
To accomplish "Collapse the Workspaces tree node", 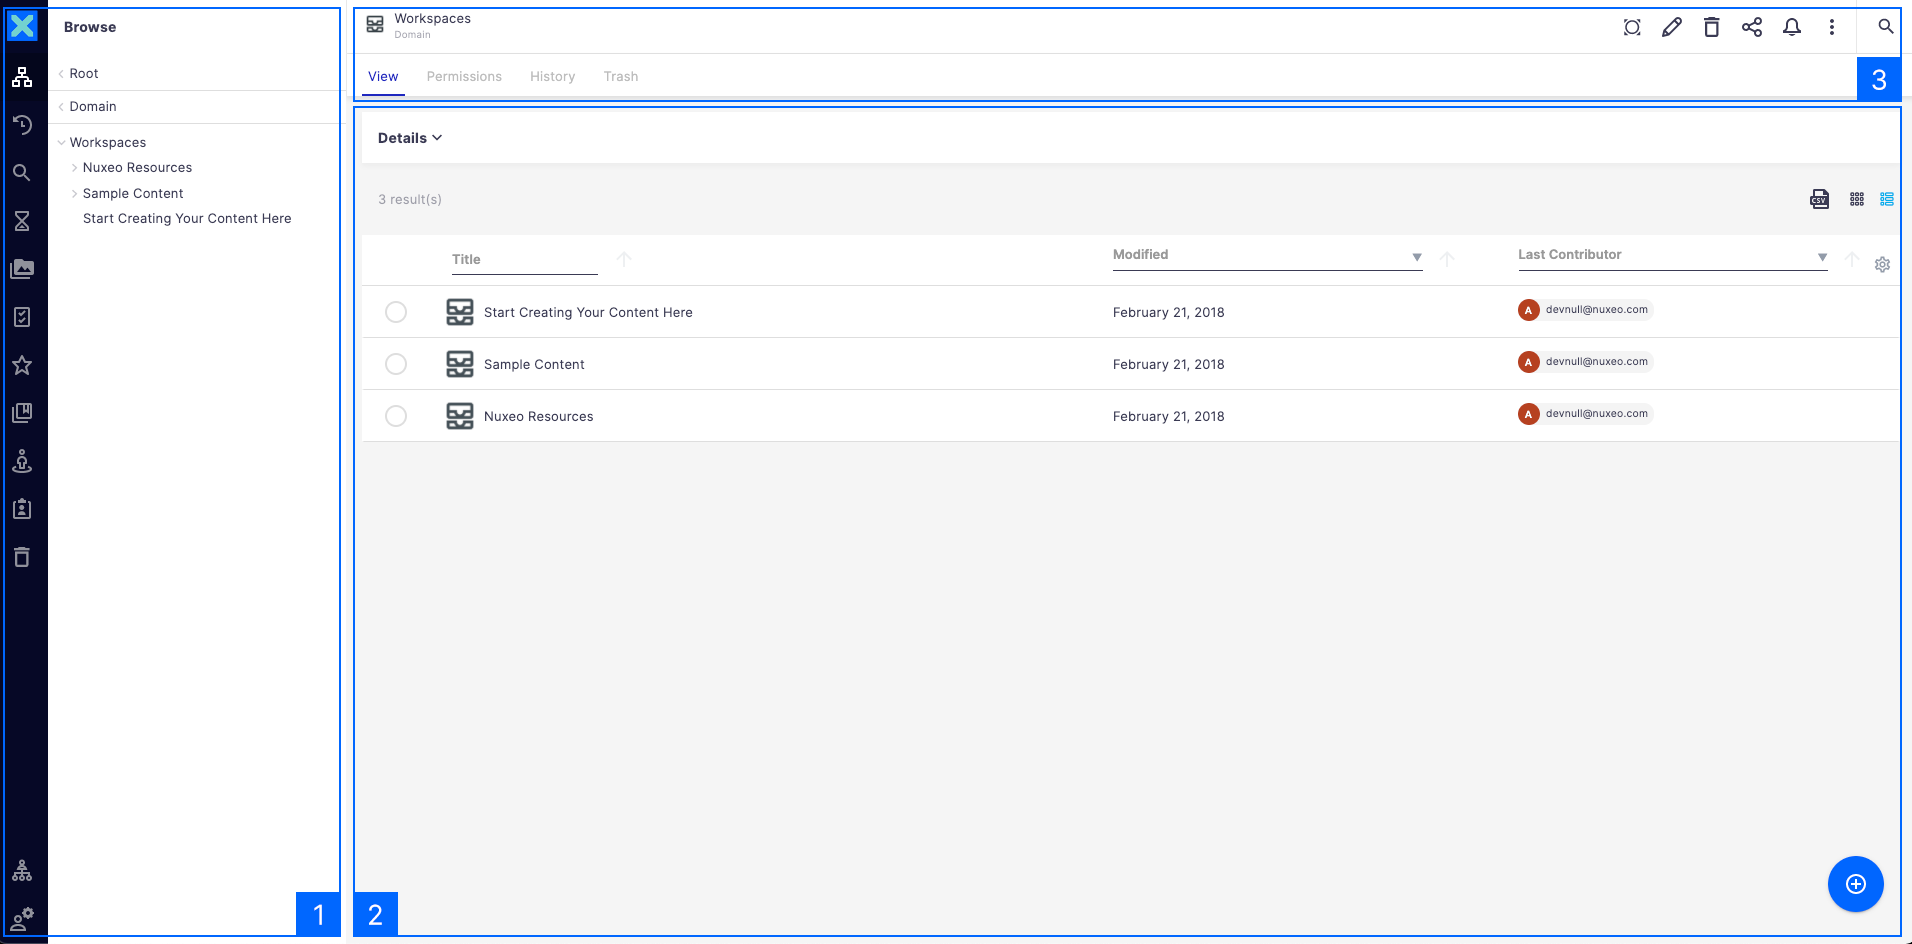I will [61, 143].
